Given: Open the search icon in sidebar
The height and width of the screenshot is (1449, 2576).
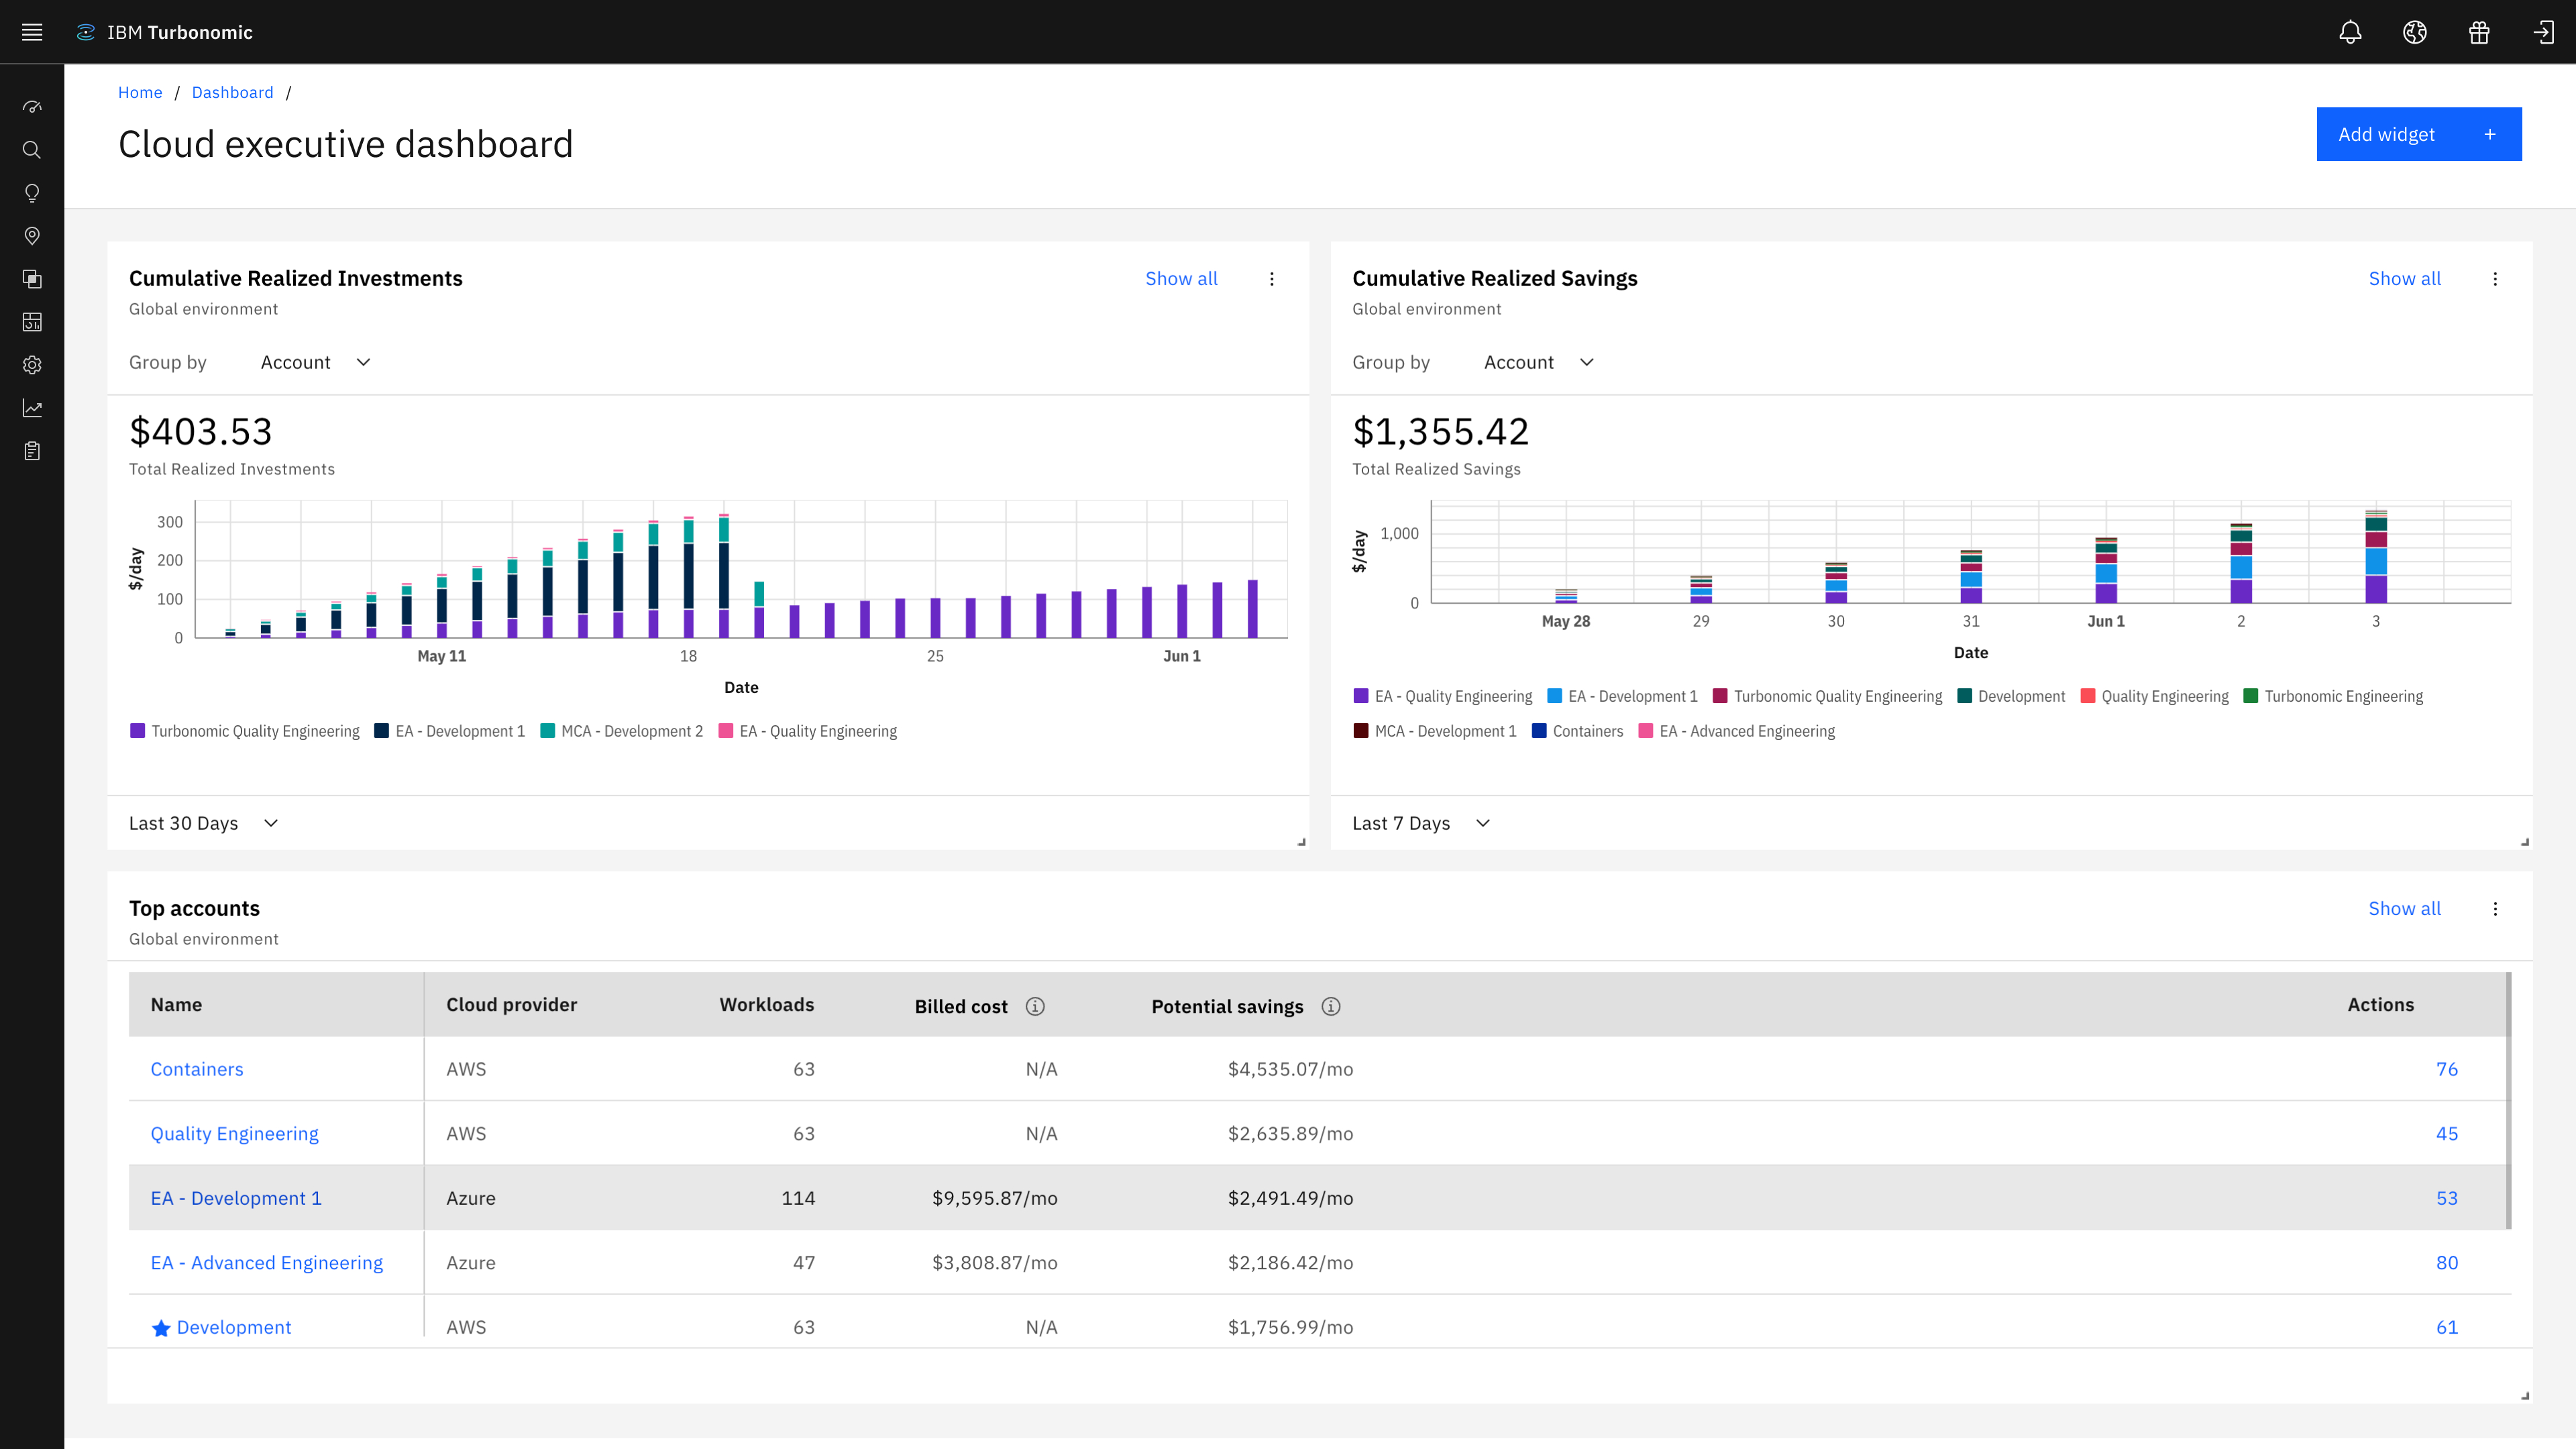Looking at the screenshot, I should (32, 150).
